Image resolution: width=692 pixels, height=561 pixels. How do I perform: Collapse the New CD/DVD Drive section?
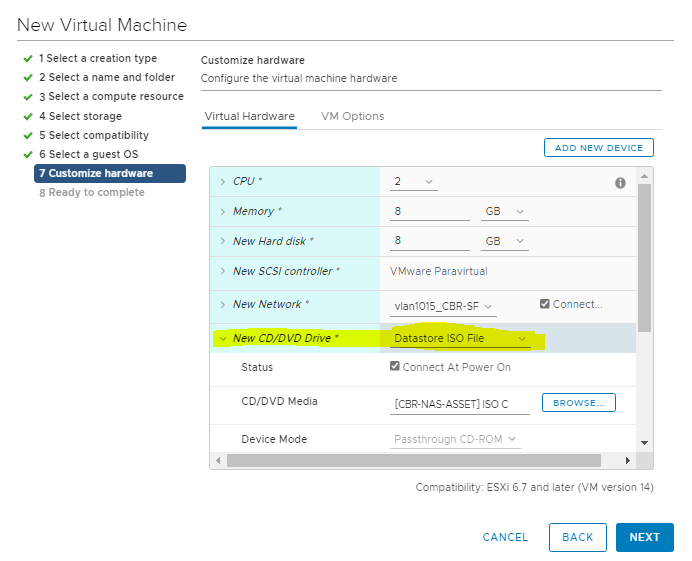222,339
